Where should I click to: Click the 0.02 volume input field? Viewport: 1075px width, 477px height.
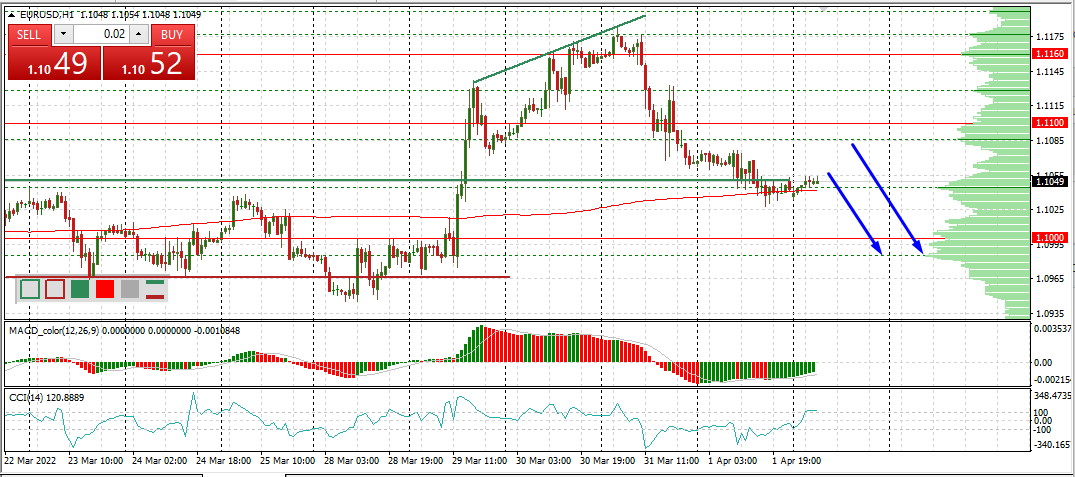(101, 34)
